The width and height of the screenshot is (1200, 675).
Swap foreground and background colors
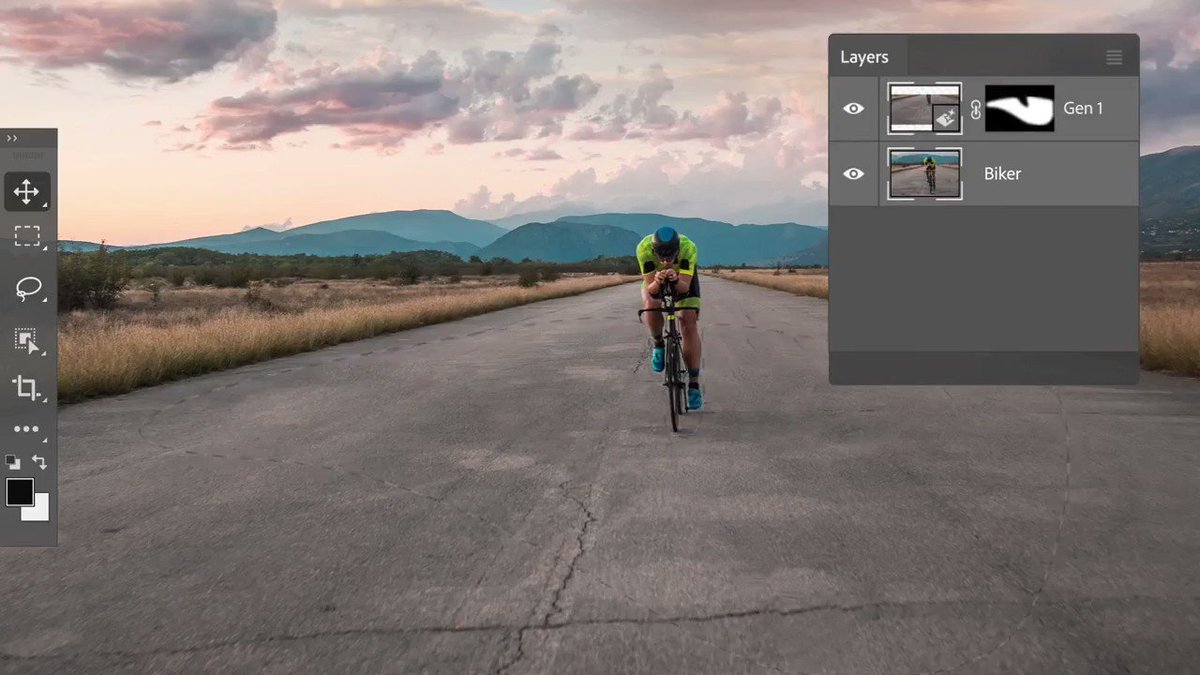[40, 461]
